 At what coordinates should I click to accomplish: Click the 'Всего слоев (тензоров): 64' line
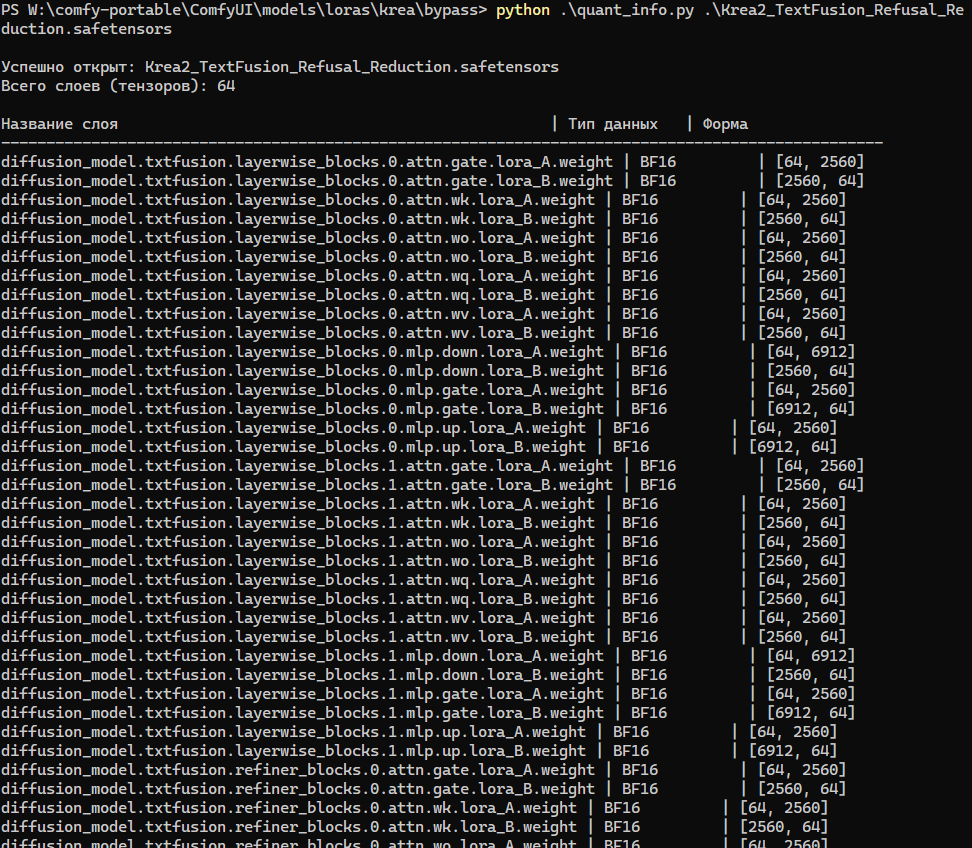118,86
